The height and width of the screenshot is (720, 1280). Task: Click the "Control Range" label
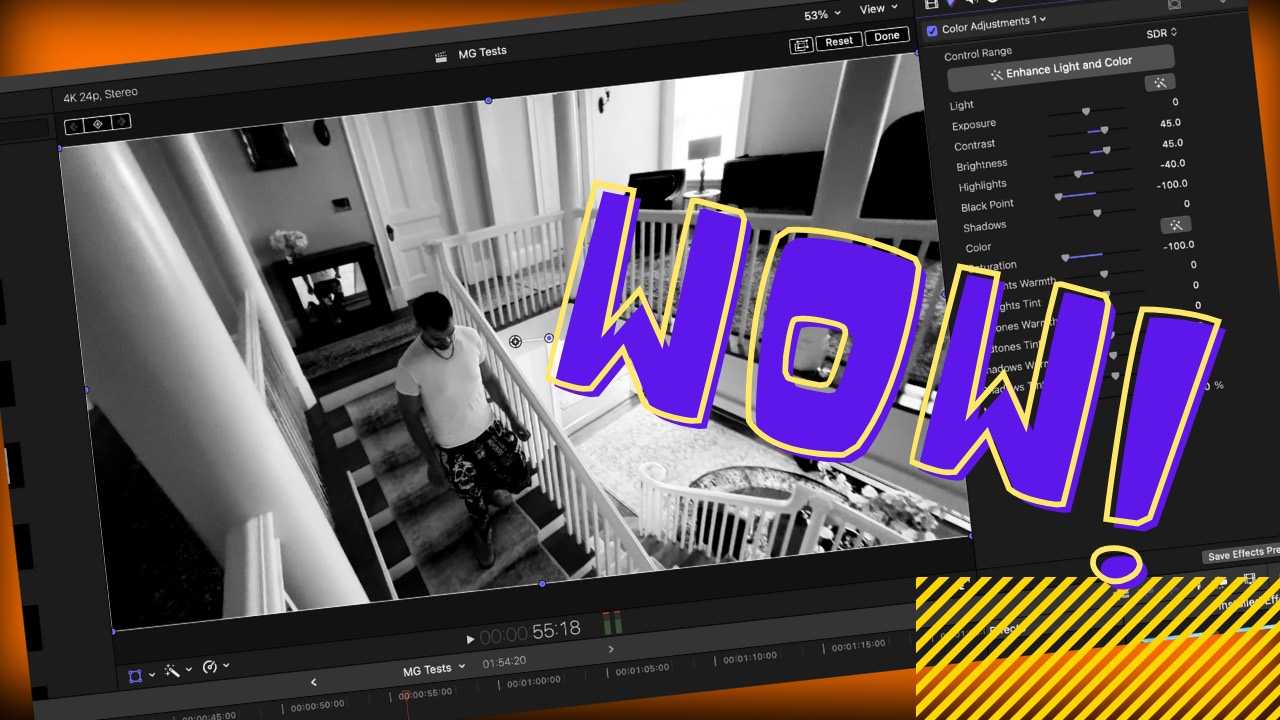click(978, 54)
